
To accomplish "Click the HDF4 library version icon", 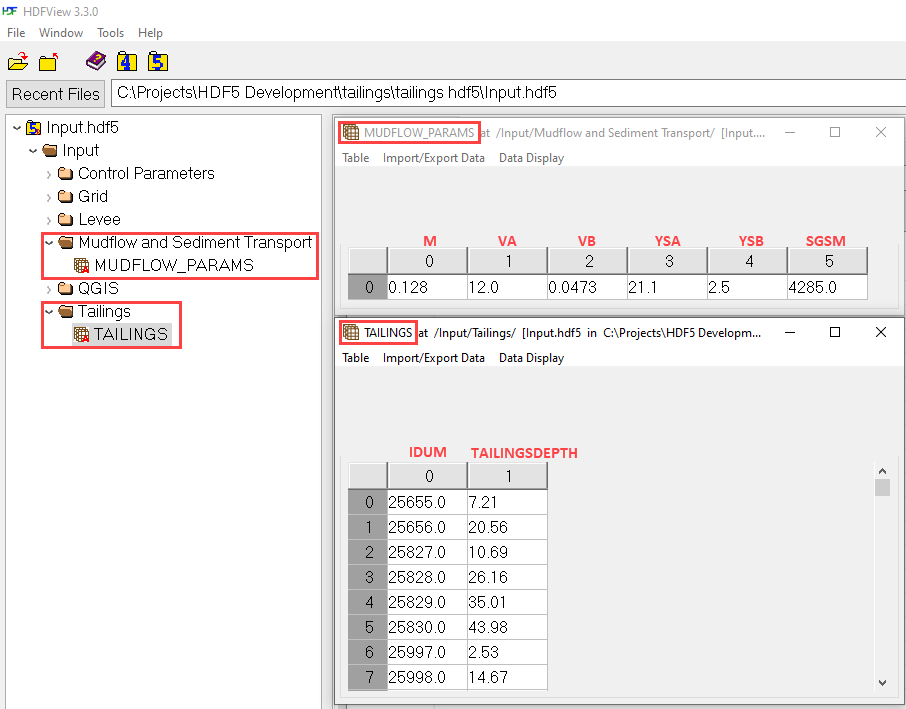I will (126, 62).
